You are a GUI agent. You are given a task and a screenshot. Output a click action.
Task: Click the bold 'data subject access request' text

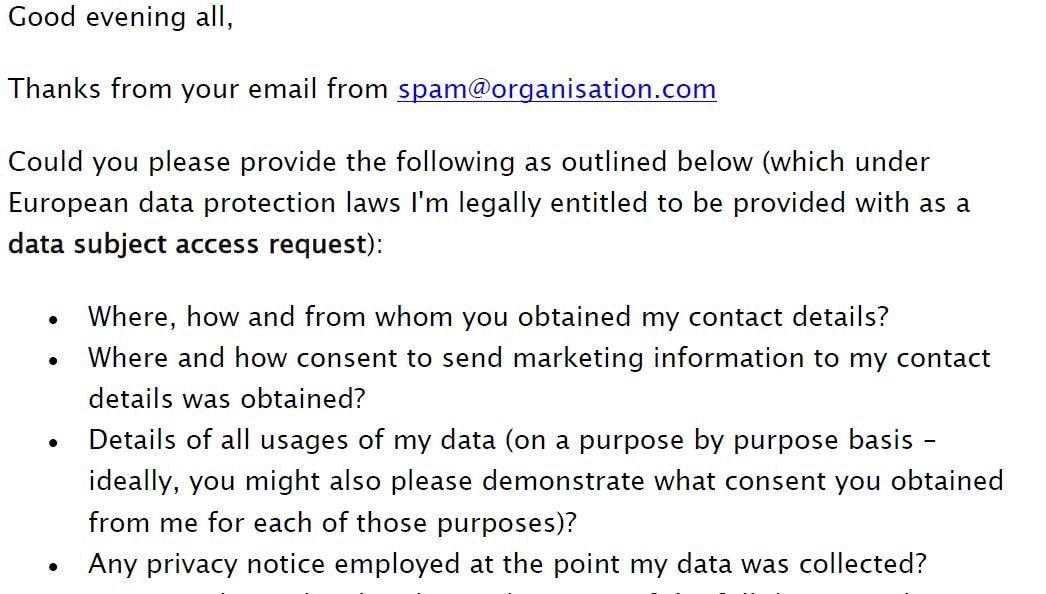point(187,244)
